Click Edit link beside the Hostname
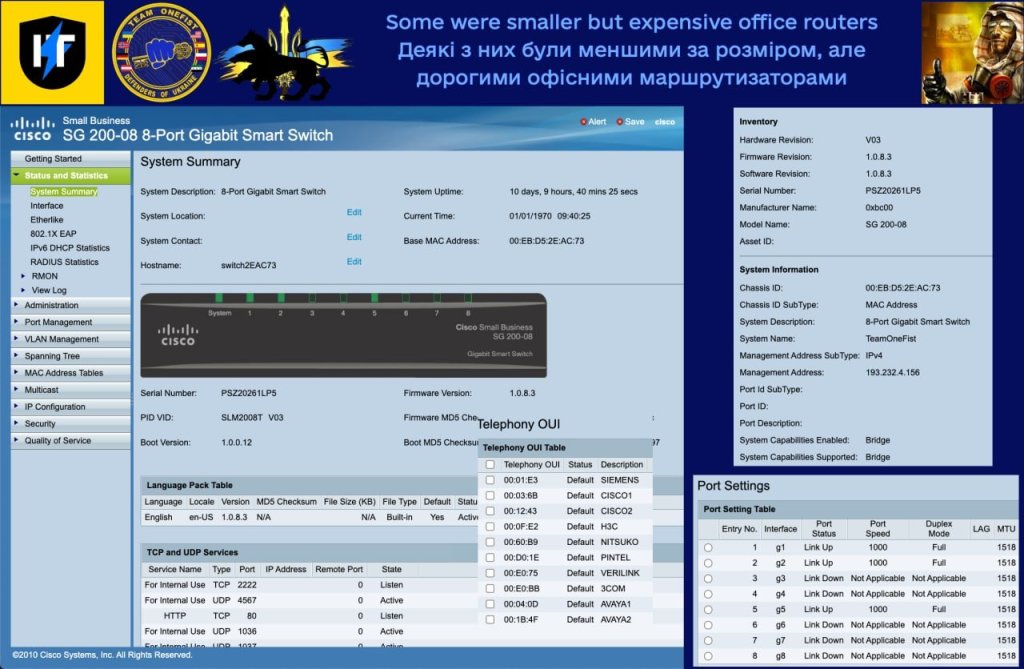The image size is (1024, 669). click(354, 261)
